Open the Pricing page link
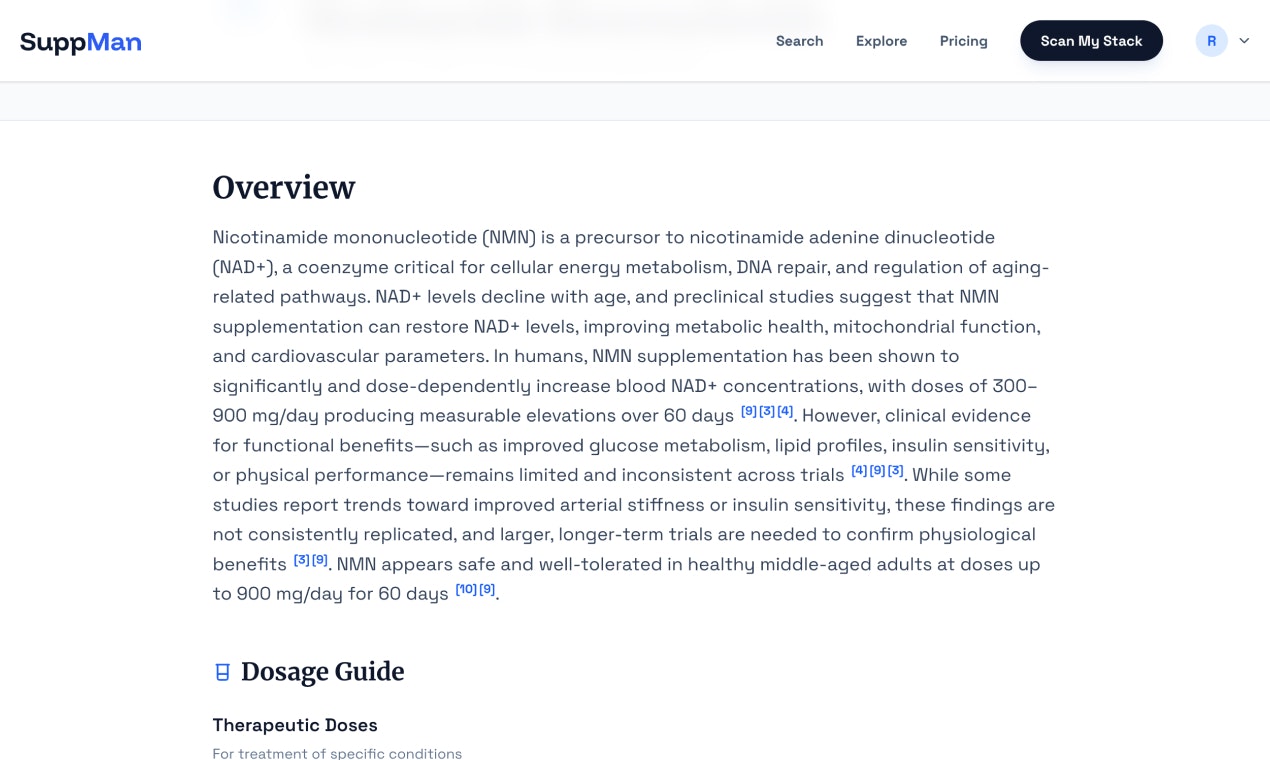Viewport: 1270px width, 760px height. (x=963, y=41)
